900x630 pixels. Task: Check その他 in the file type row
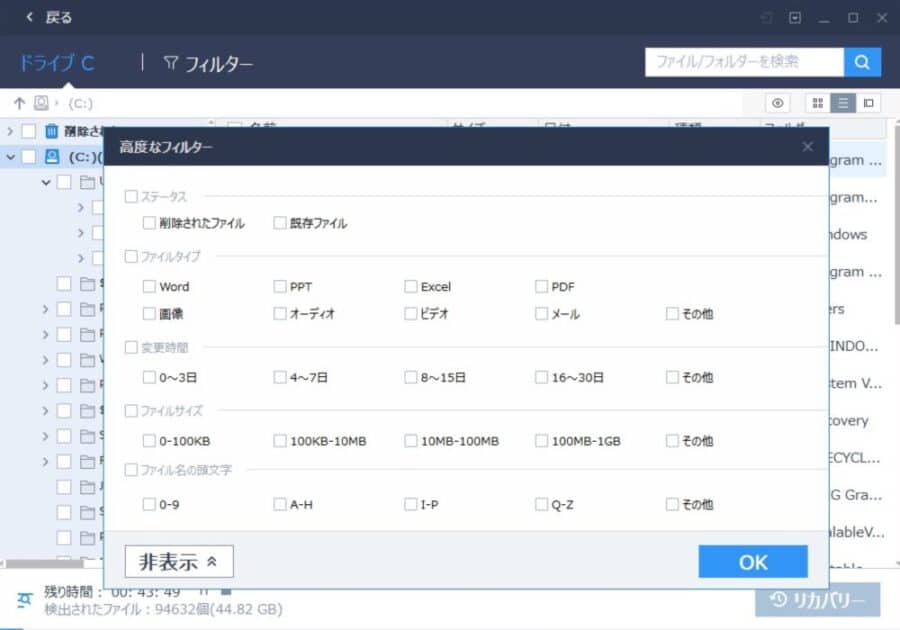[x=672, y=313]
